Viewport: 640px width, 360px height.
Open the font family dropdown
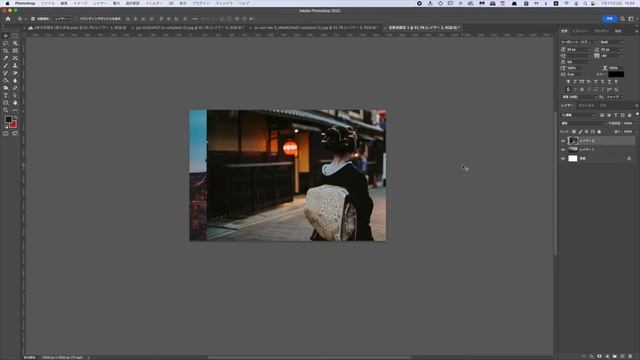579,42
